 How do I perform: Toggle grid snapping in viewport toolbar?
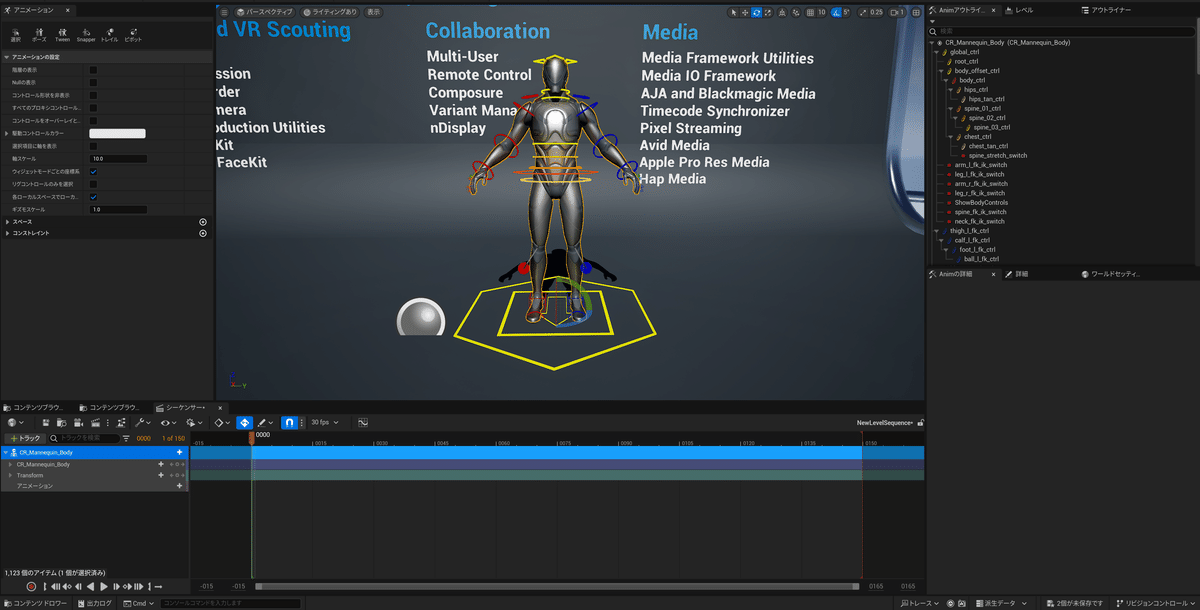coord(808,12)
